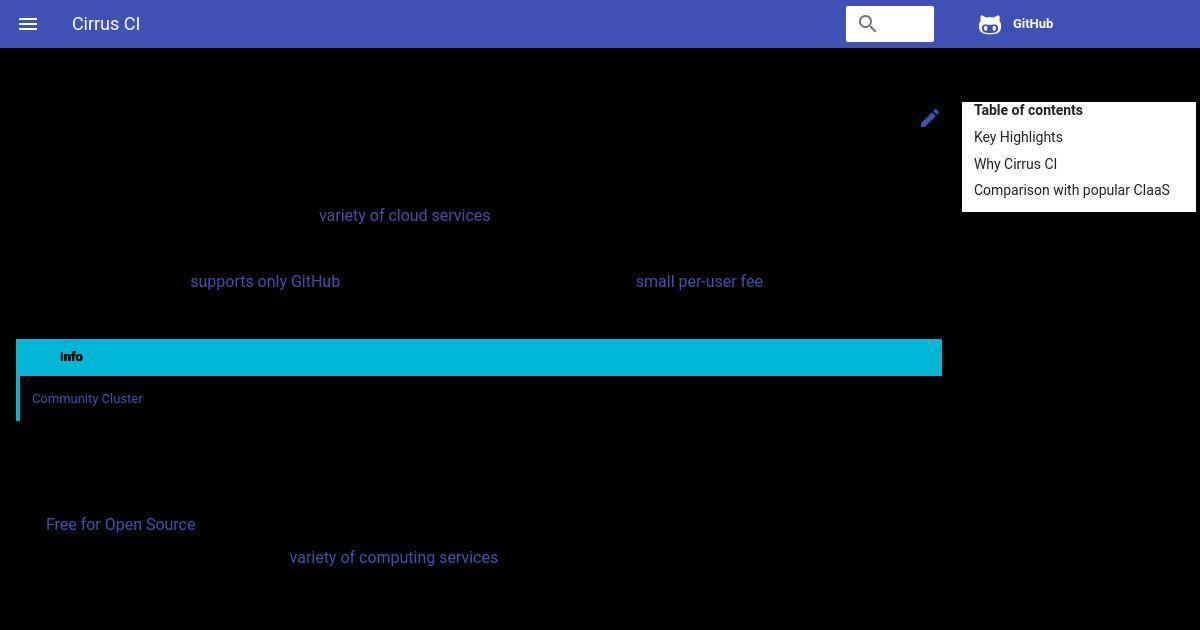Click the Cirrus CI site title
The height and width of the screenshot is (630, 1200).
106,24
